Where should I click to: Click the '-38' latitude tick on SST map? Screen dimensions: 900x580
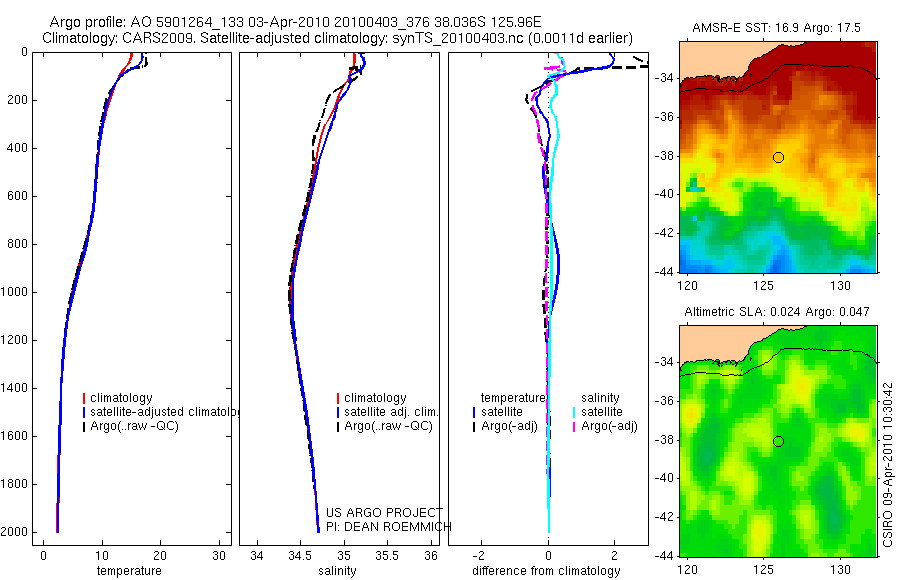[x=664, y=156]
